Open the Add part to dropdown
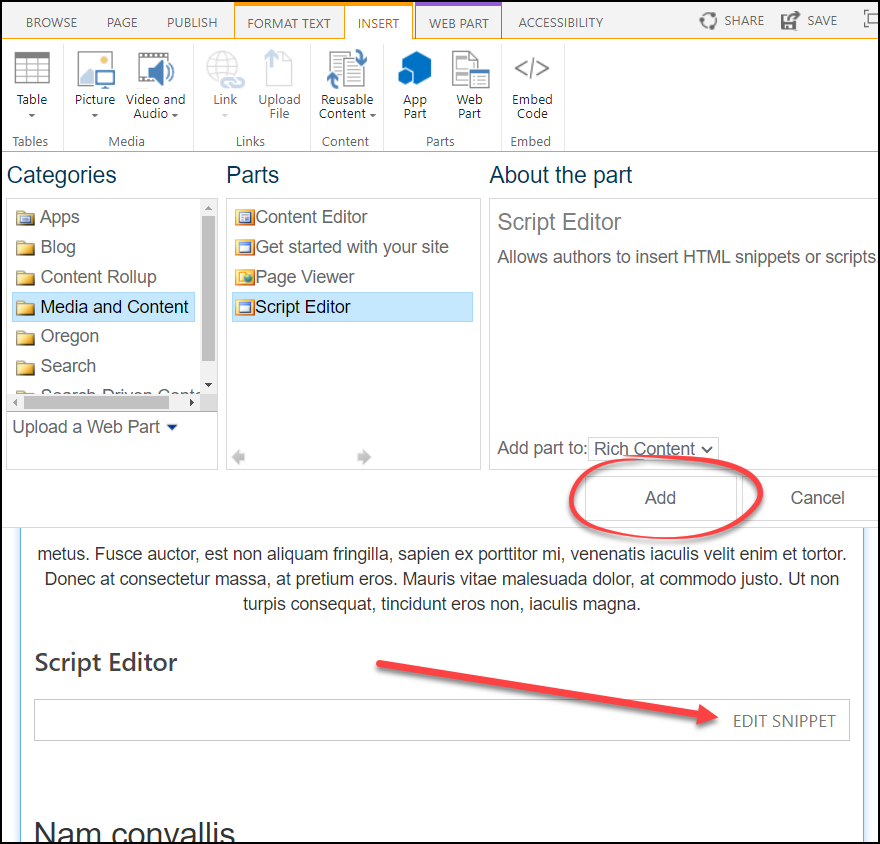The height and width of the screenshot is (844, 880). tap(653, 449)
